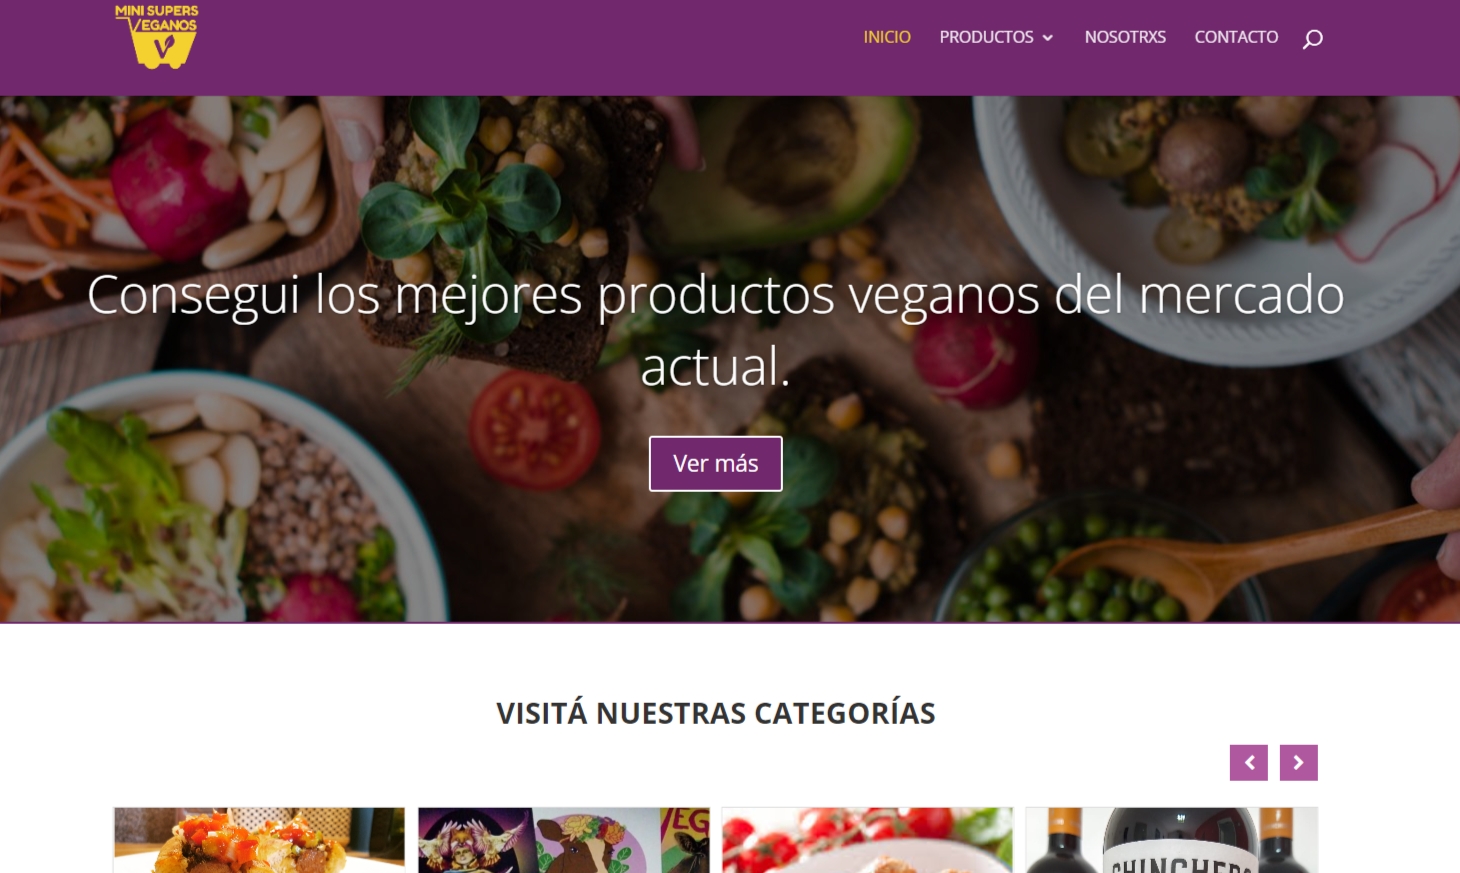Open the Contacto page link

[x=1236, y=37]
